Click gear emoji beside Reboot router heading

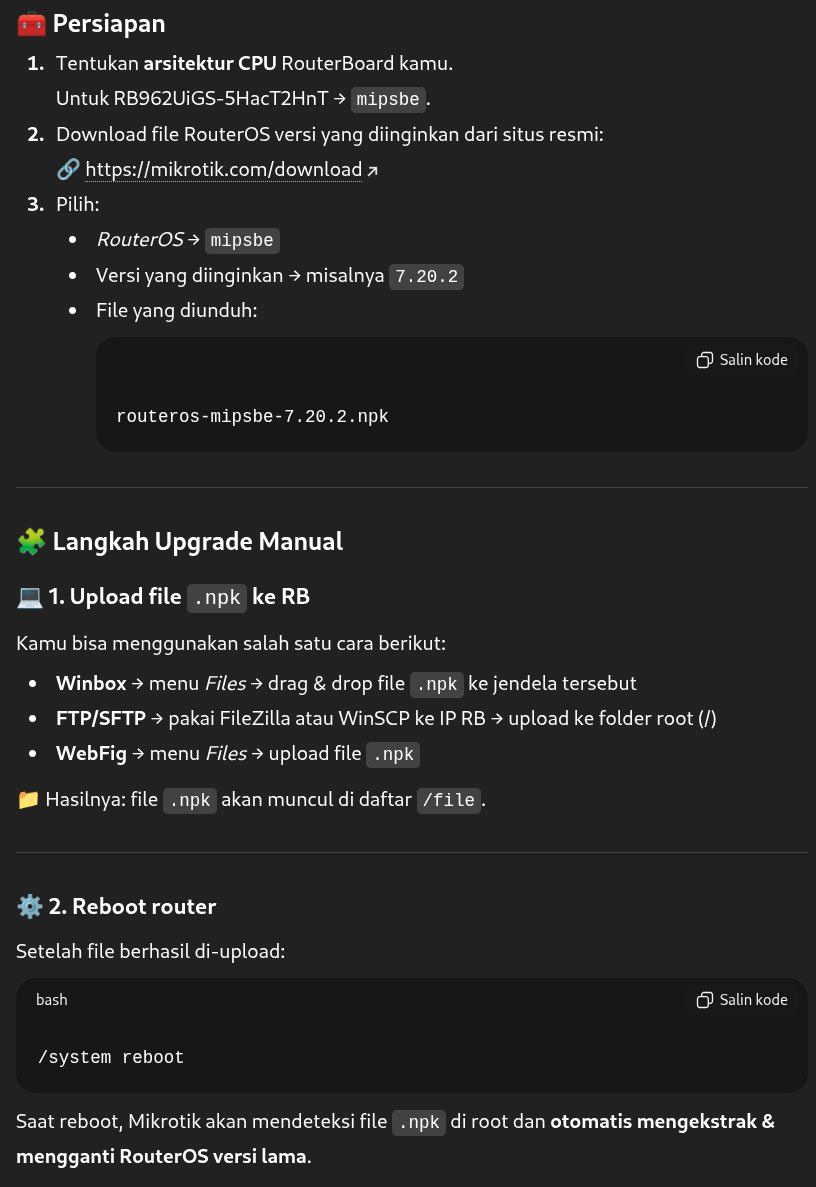(x=30, y=907)
